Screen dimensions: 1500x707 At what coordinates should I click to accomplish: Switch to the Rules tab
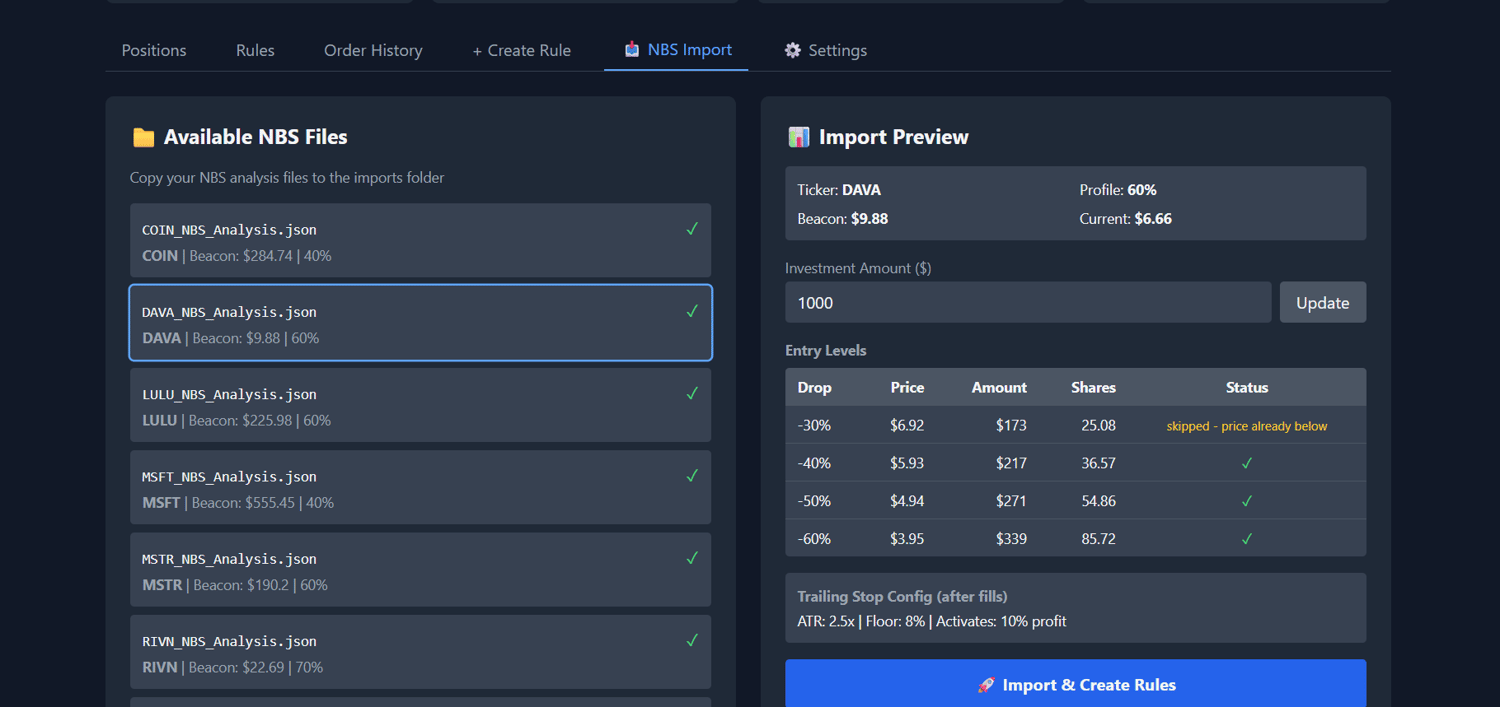tap(255, 50)
